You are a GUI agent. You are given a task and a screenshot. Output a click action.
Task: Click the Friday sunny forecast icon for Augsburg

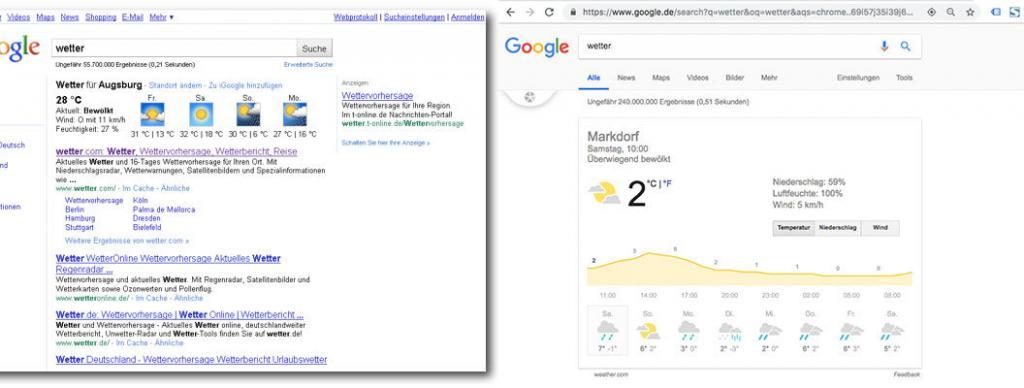[x=152, y=114]
